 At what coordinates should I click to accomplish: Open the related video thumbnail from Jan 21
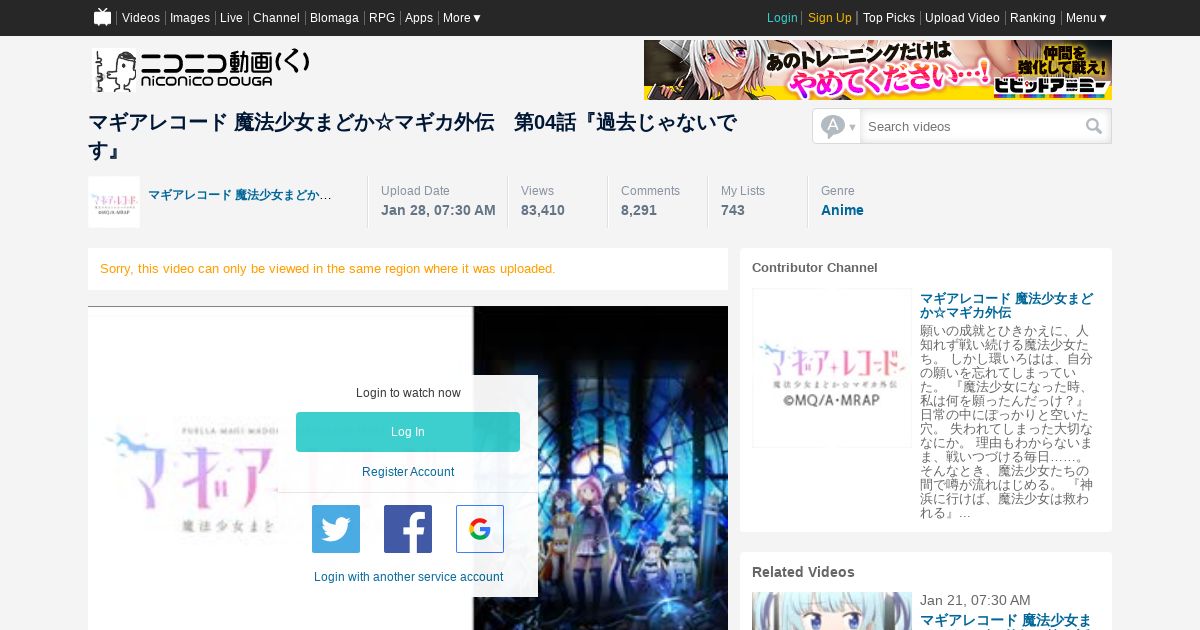[x=832, y=611]
